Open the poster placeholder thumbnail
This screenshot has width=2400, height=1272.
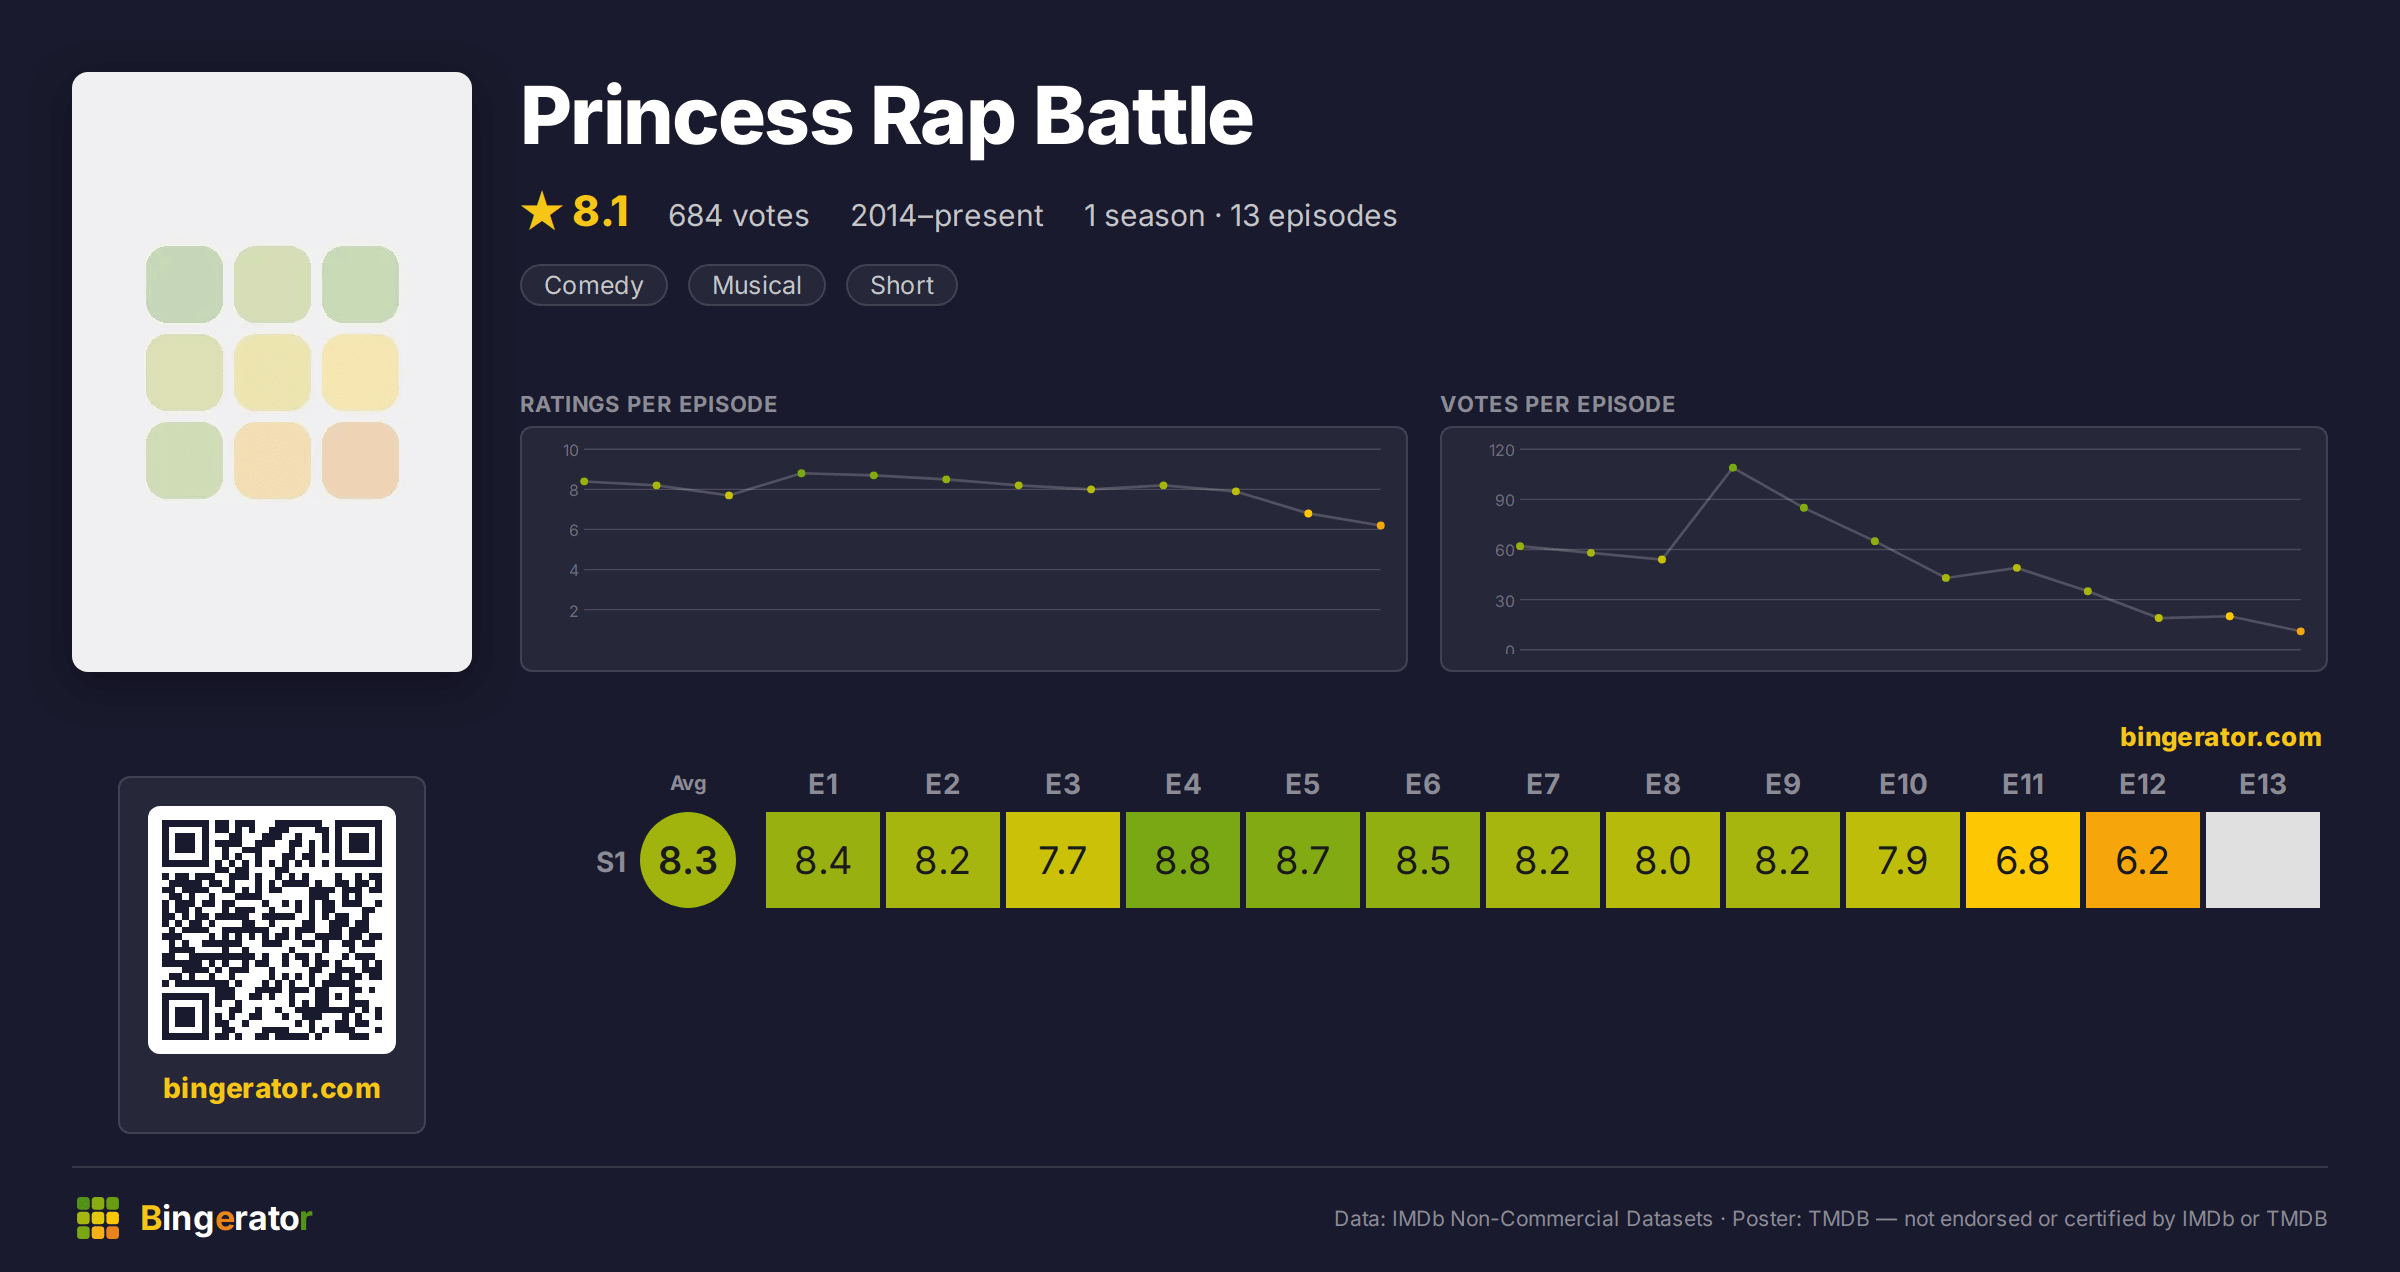tap(272, 372)
